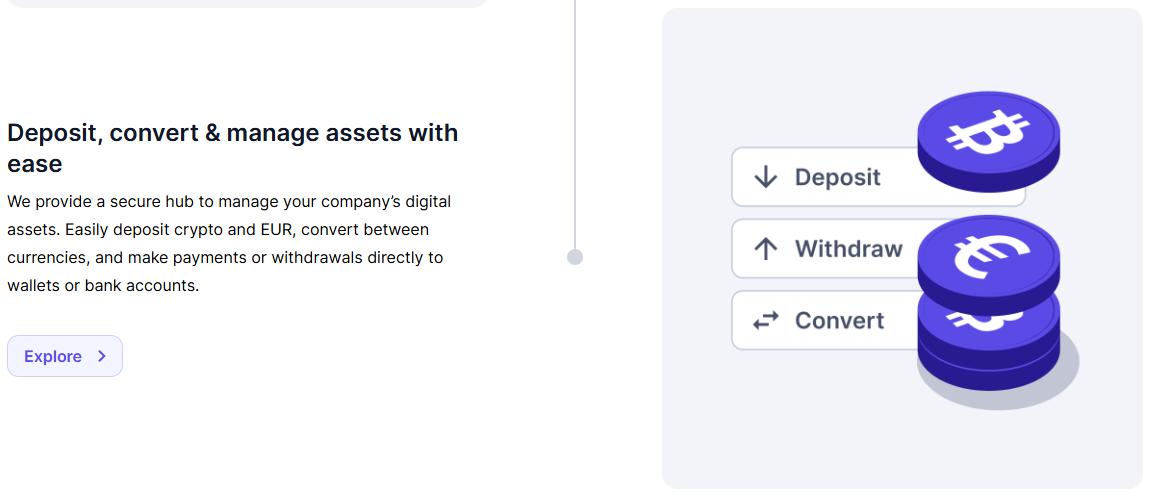
Task: Click the down arrow Deposit icon
Action: pos(765,177)
